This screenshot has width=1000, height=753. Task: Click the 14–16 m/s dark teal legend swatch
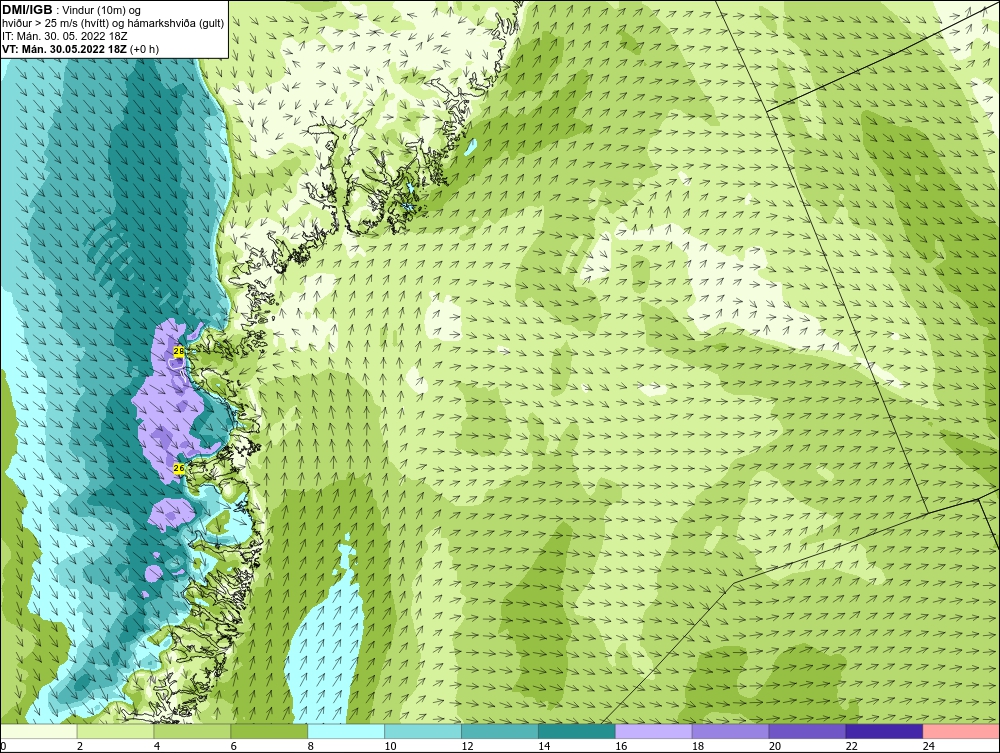(577, 731)
